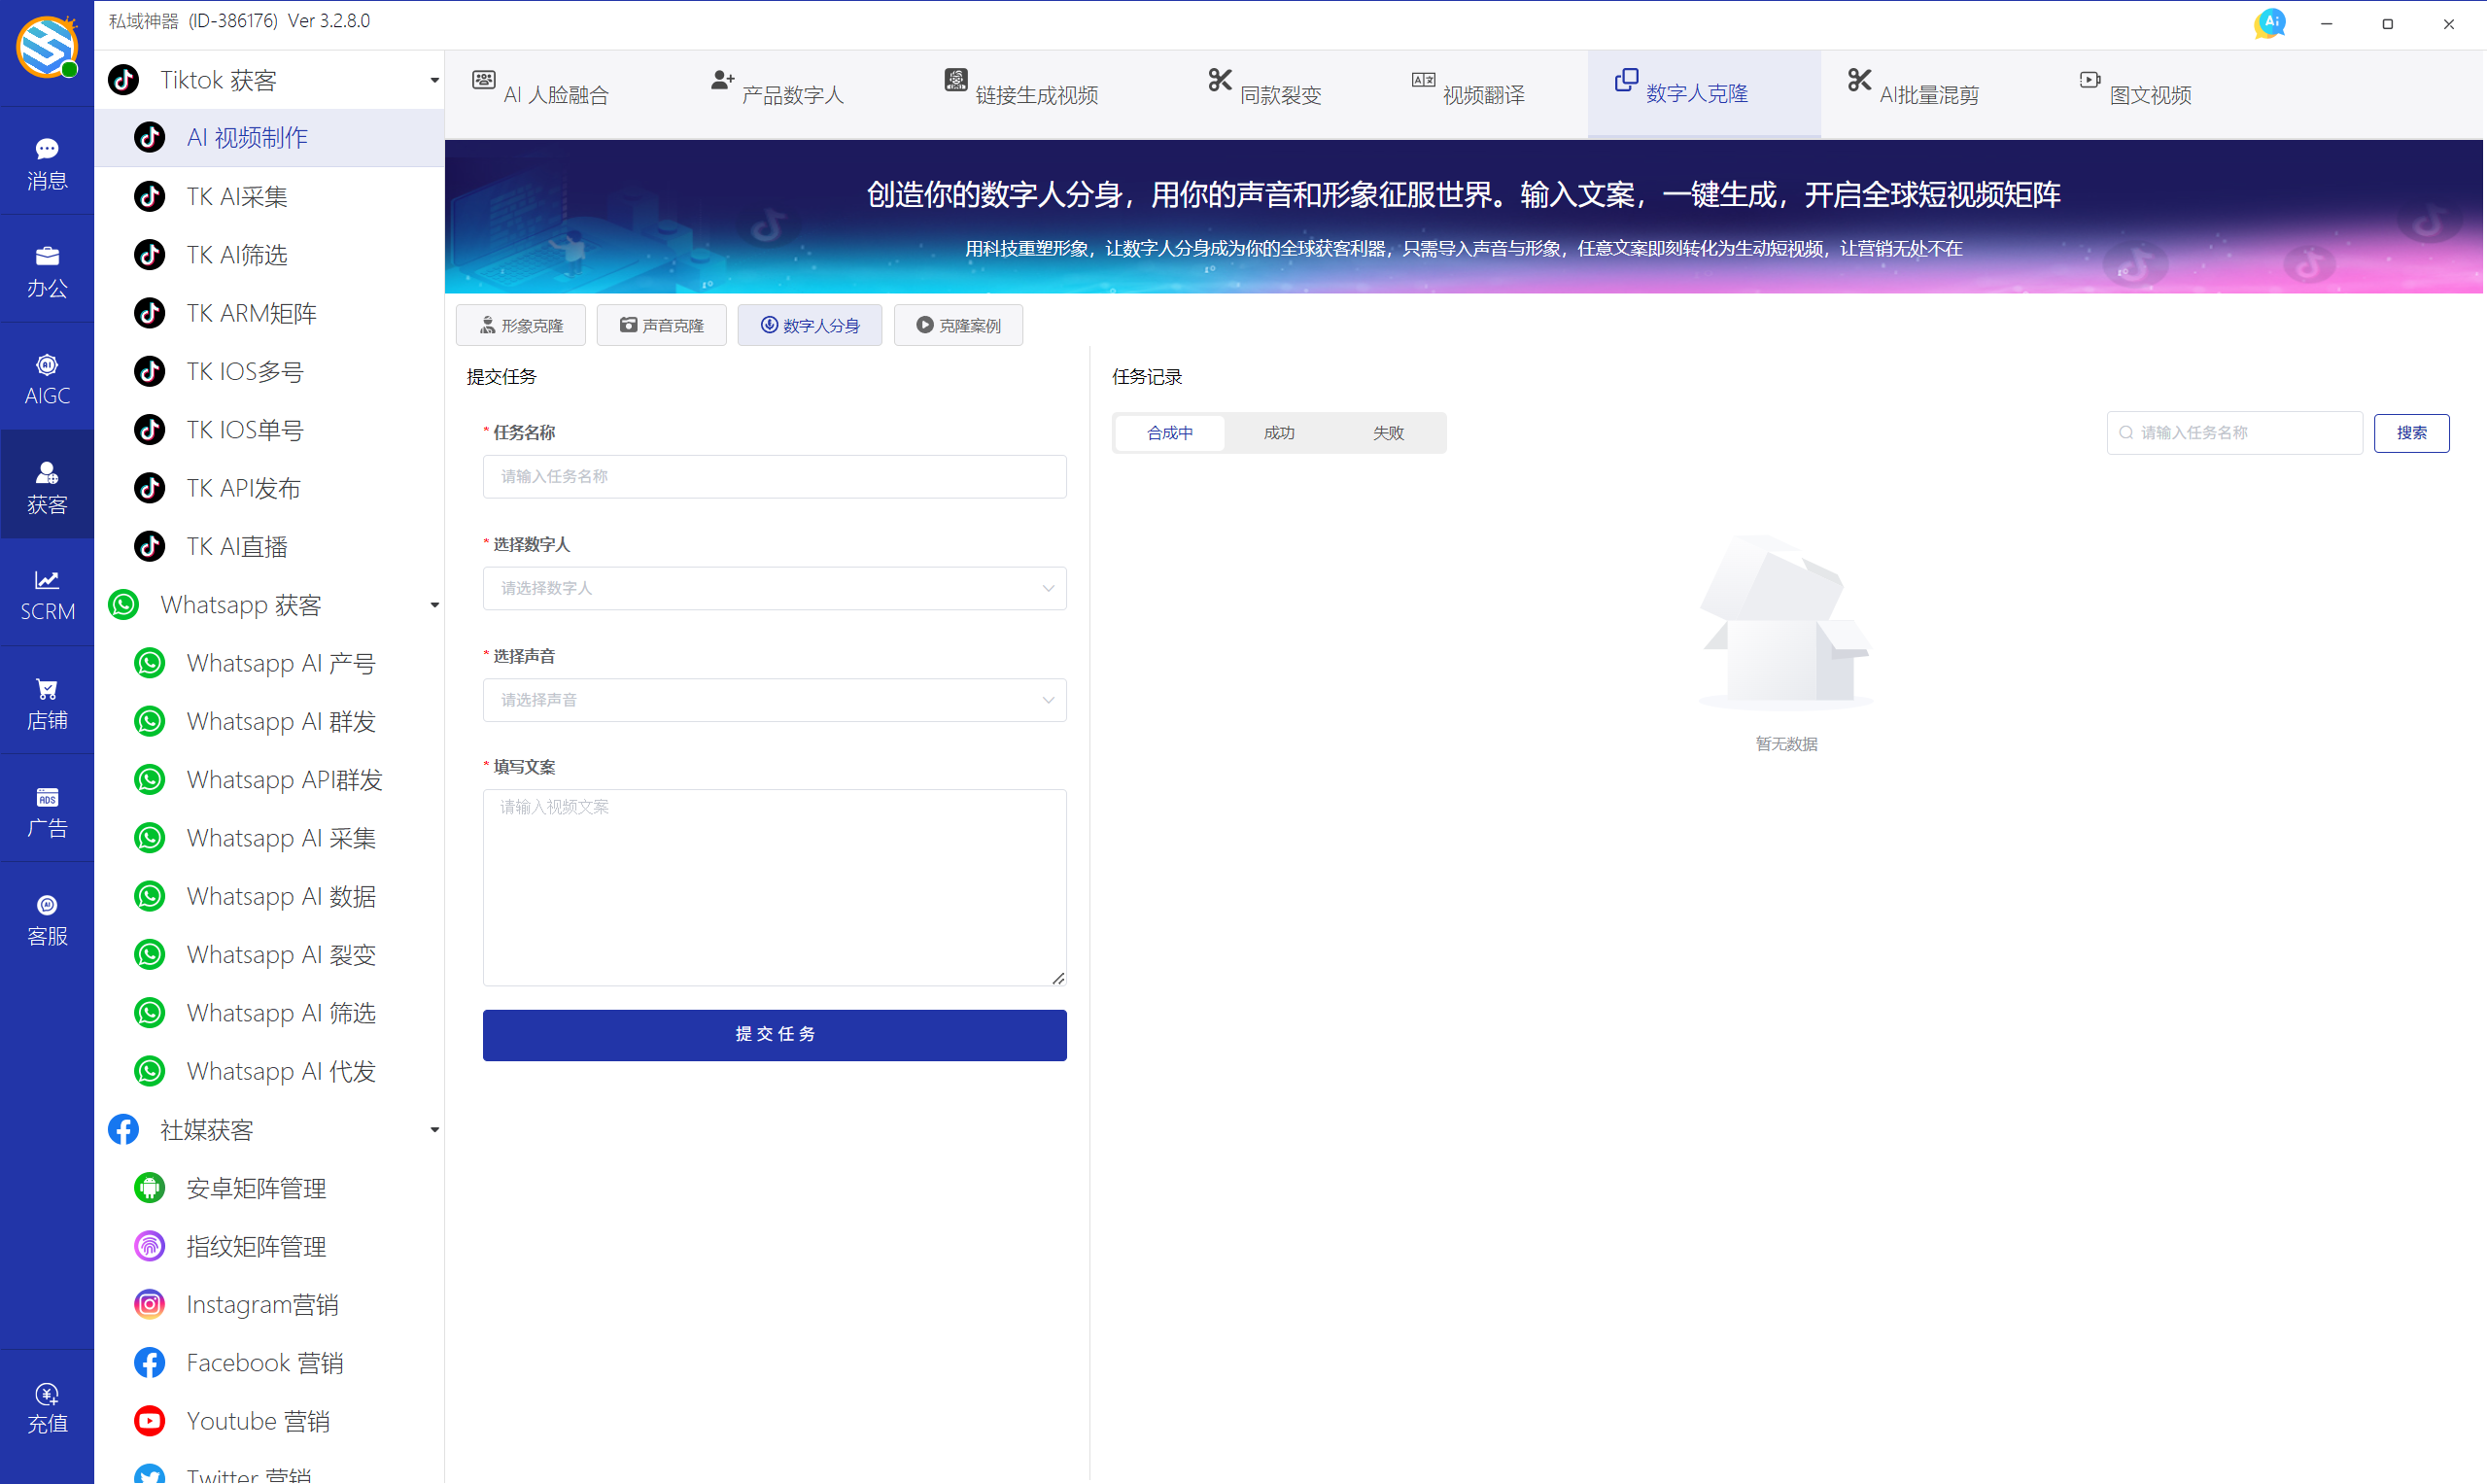View the 克隆案例 clone examples
Image resolution: width=2487 pixels, height=1484 pixels.
[x=957, y=324]
